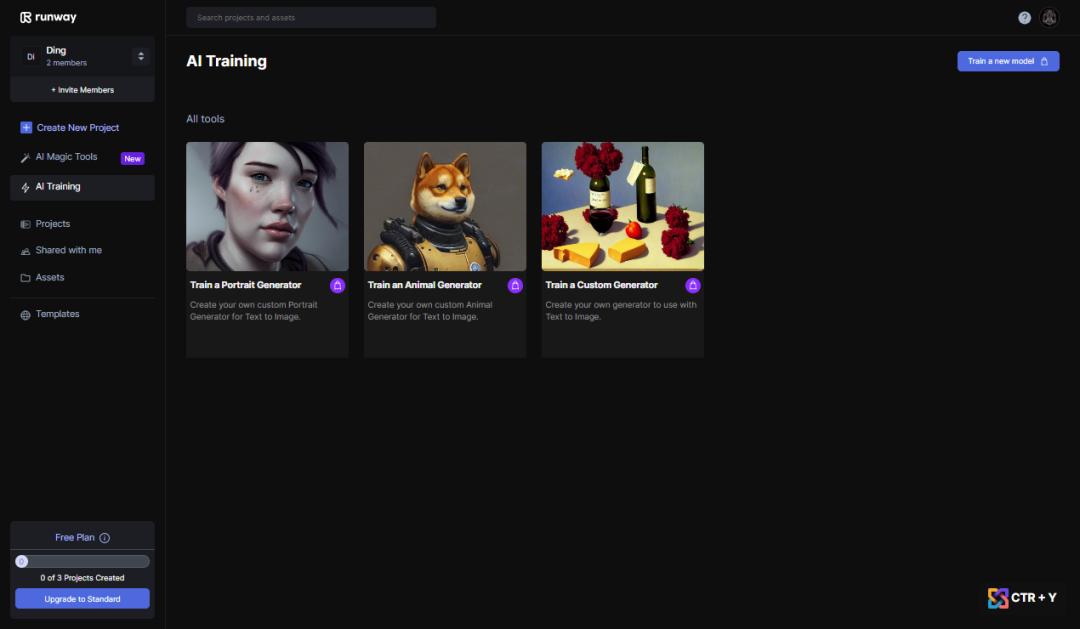Click the AI Training page heading

[x=226, y=61]
